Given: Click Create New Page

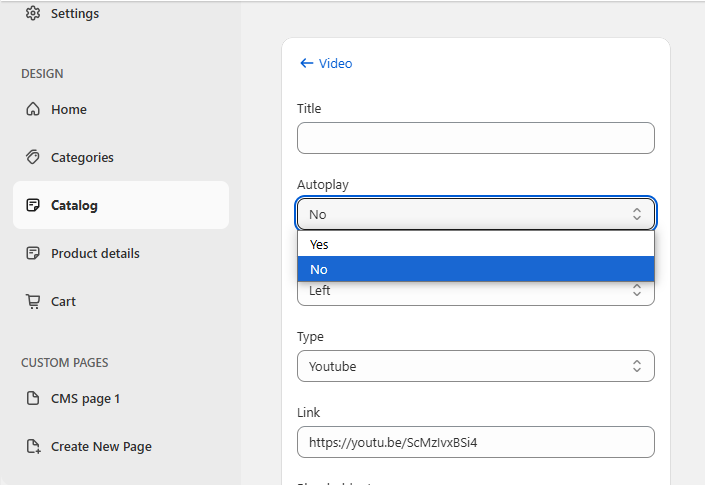Looking at the screenshot, I should pos(121,446).
